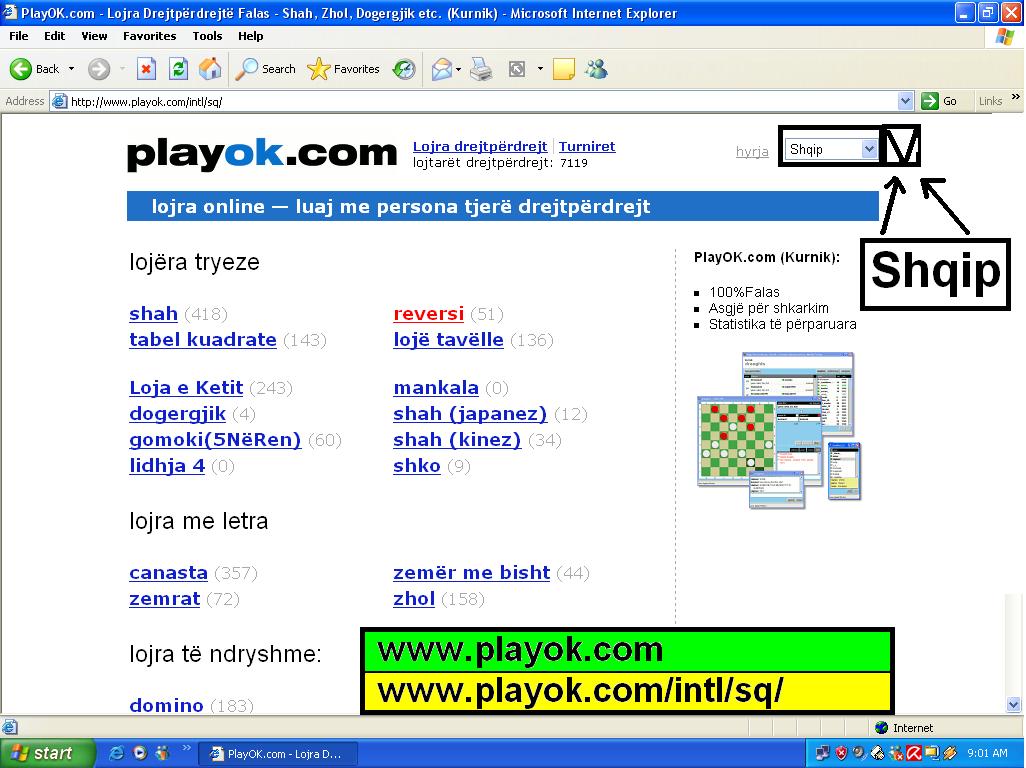Screen dimensions: 1026x768
Task: Launch Internet Explorer from Quick Launch
Action: (x=116, y=753)
